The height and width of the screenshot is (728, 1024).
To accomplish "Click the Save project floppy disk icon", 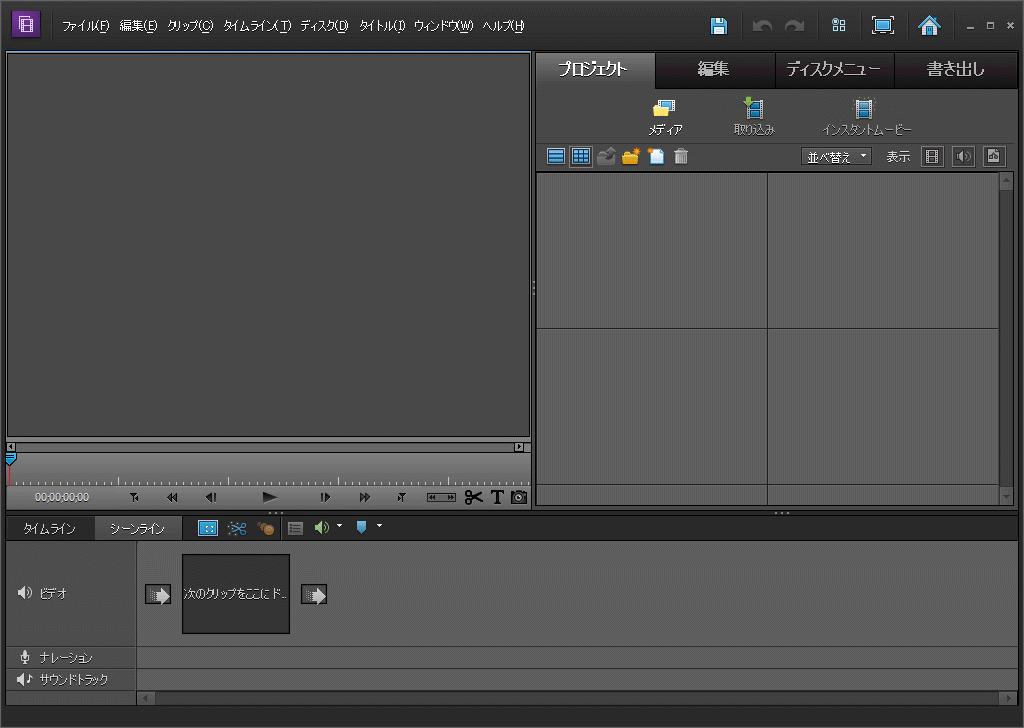I will point(718,26).
